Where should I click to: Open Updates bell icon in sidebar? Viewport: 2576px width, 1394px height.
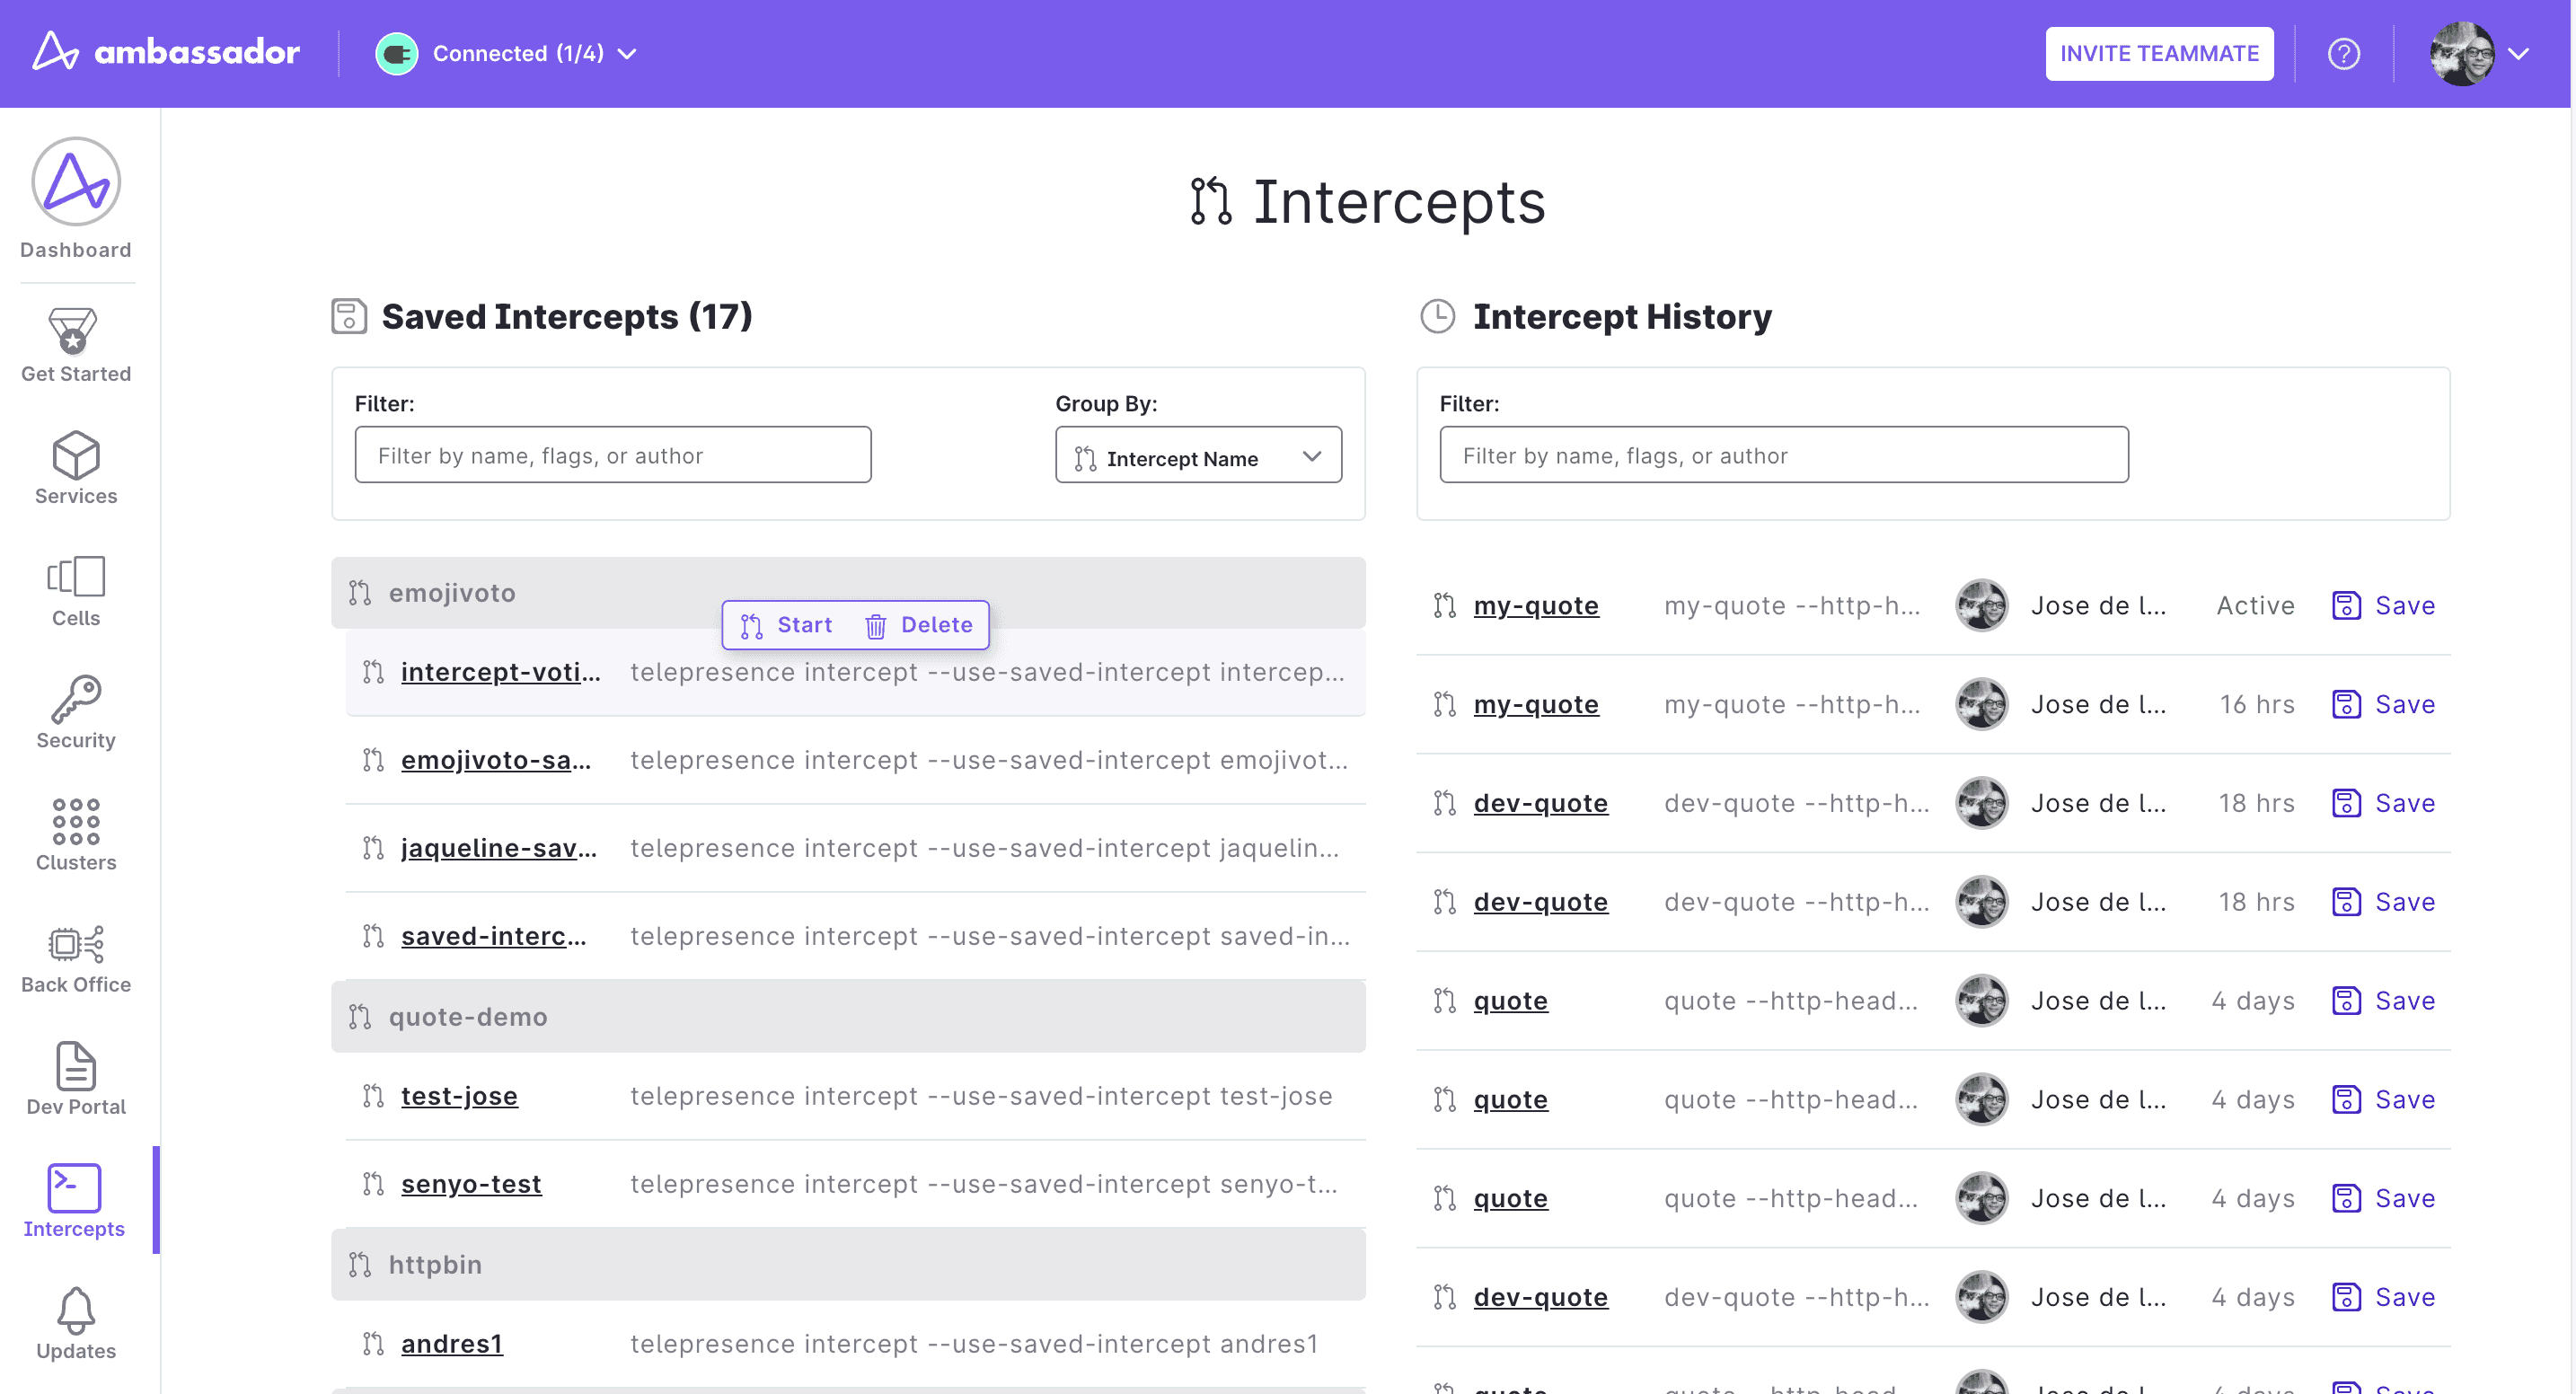pyautogui.click(x=76, y=1310)
